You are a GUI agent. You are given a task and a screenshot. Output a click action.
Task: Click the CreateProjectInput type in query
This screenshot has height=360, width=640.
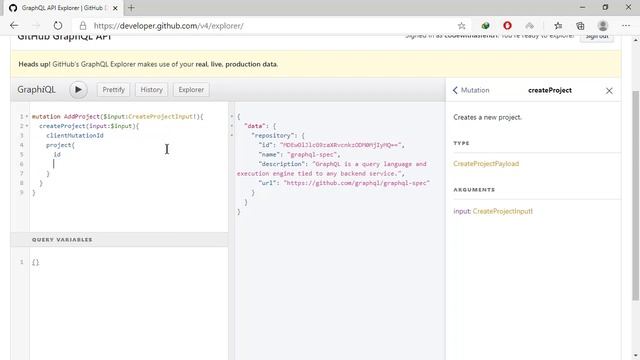coord(162,116)
